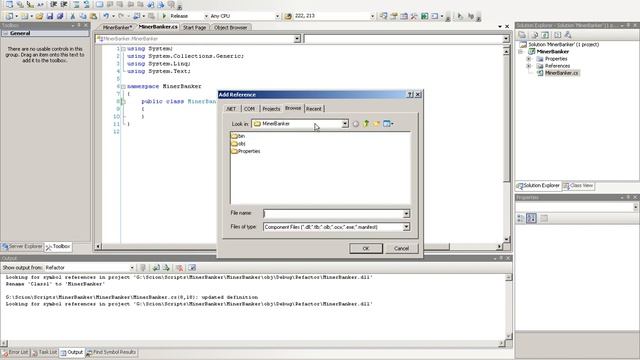Select MinerBanker.cs in Solution Explorer
Screen dimensions: 640x360
[558, 73]
